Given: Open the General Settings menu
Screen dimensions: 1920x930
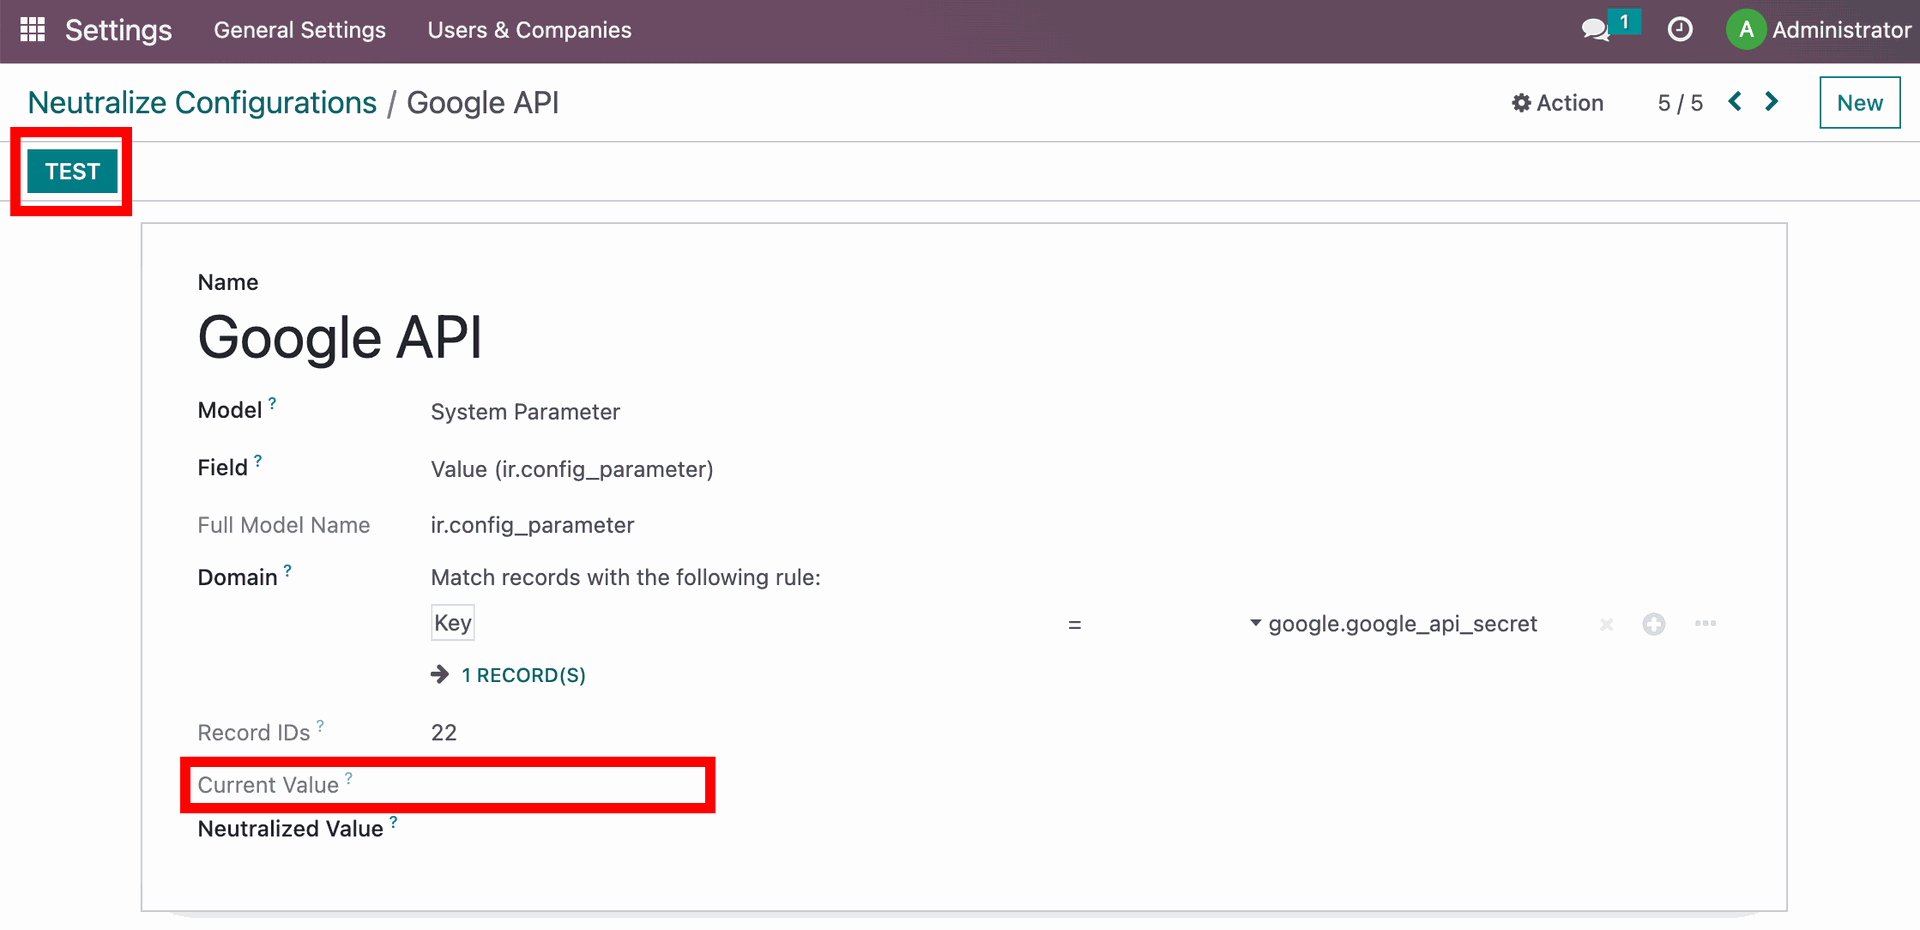Looking at the screenshot, I should (x=300, y=30).
